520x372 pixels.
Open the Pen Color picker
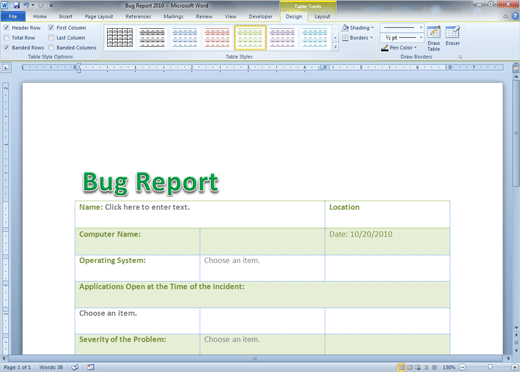[399, 48]
